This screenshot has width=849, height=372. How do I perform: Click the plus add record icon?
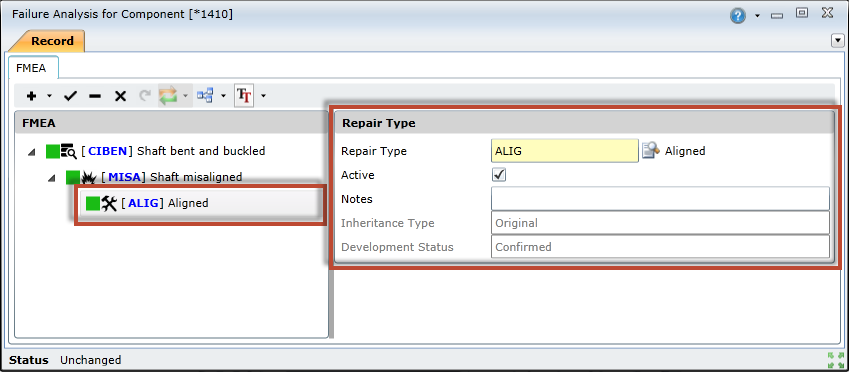click(x=31, y=96)
